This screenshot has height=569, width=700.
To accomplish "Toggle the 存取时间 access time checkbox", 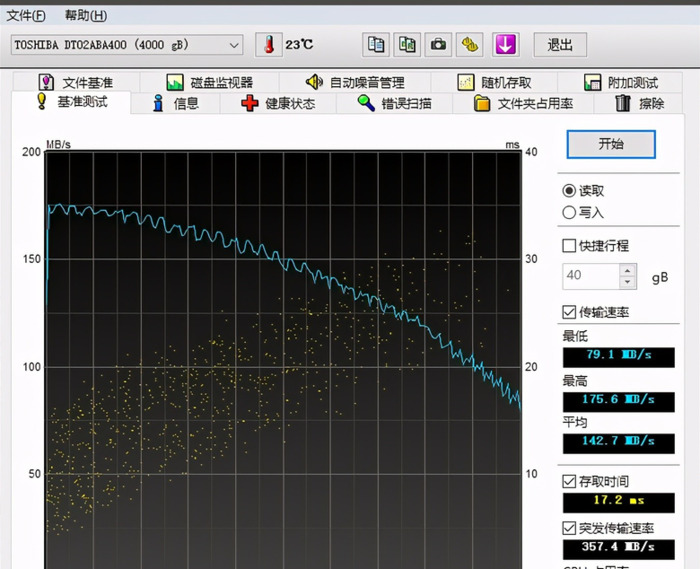I will click(x=569, y=482).
